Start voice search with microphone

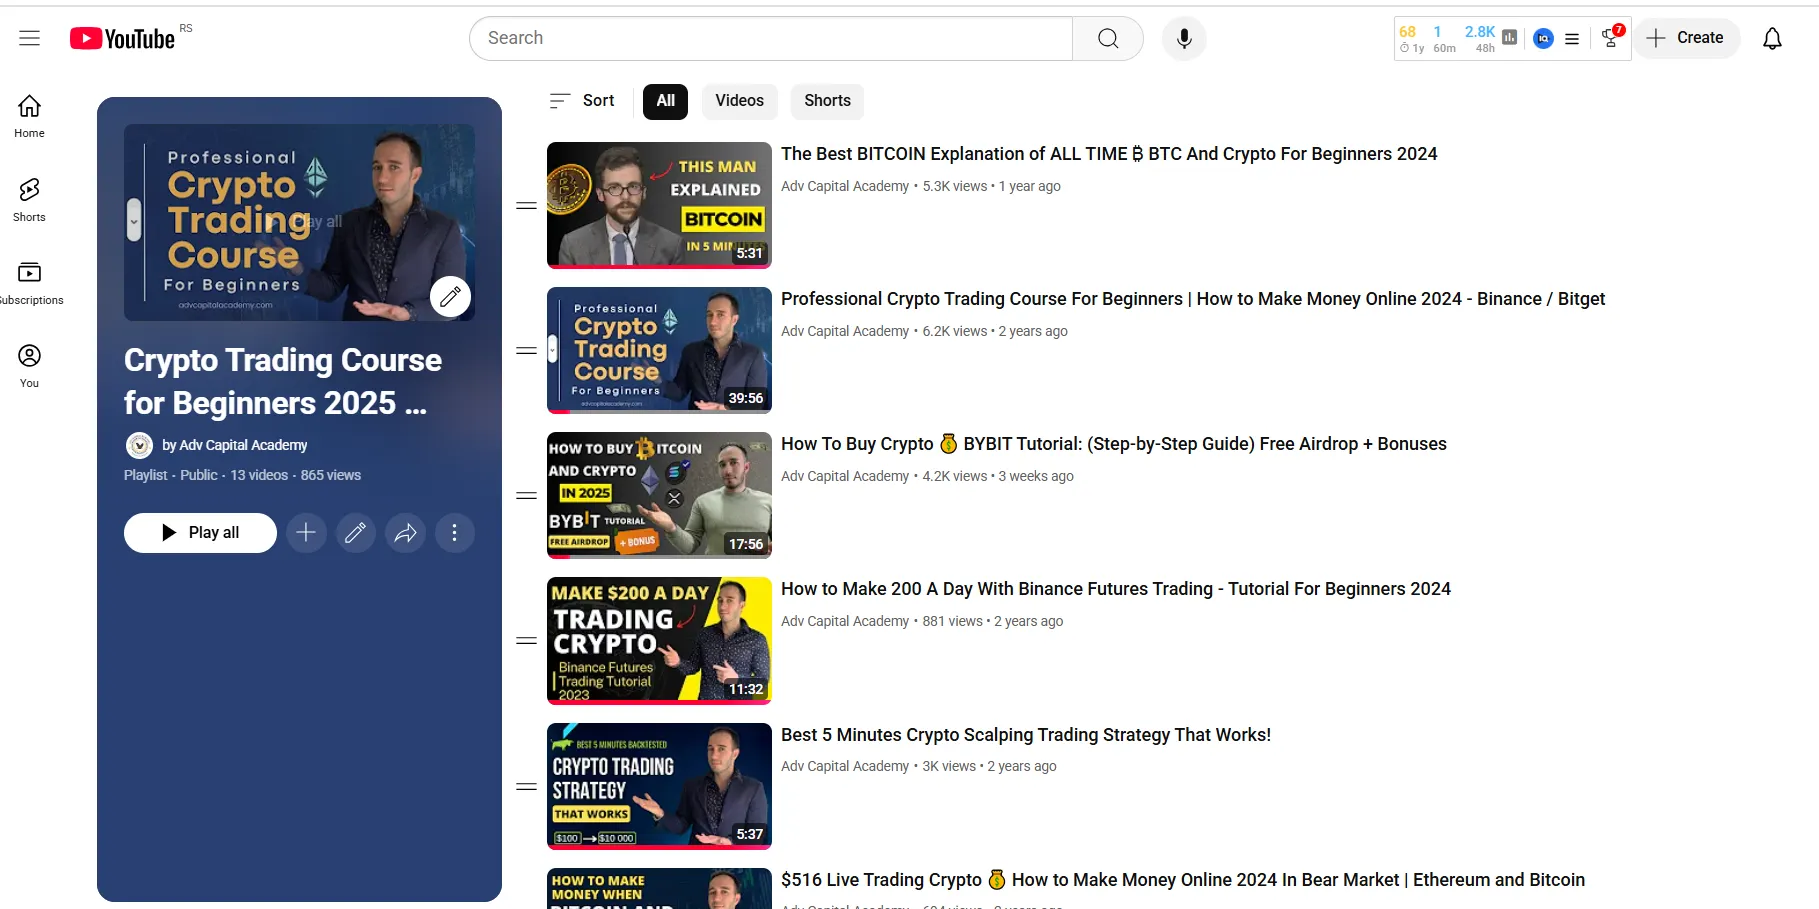[x=1184, y=38]
